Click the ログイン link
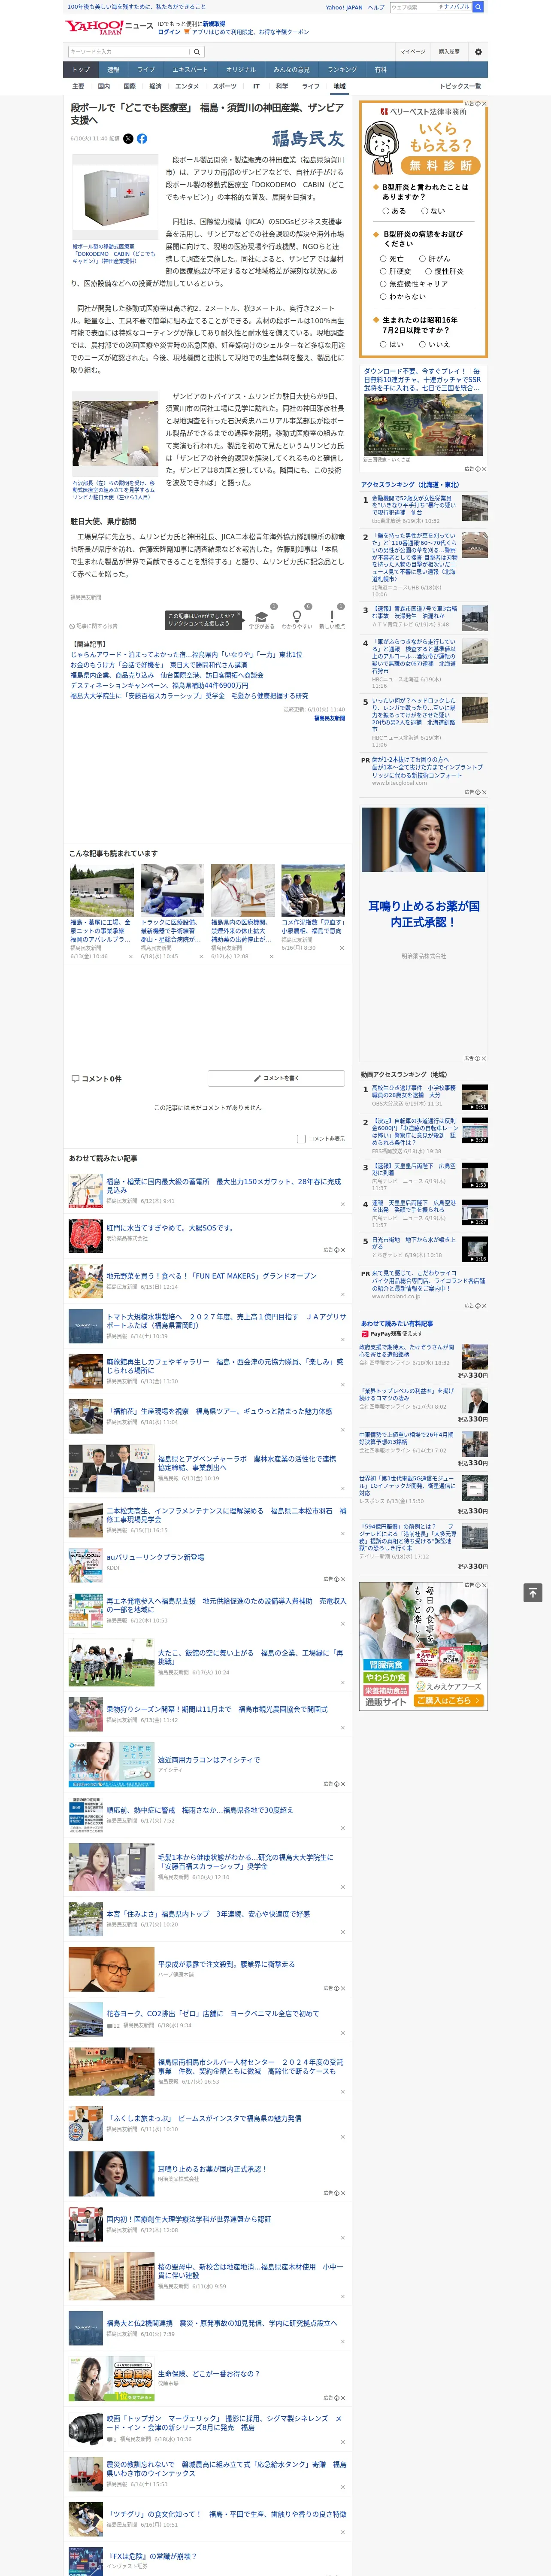 tap(169, 32)
